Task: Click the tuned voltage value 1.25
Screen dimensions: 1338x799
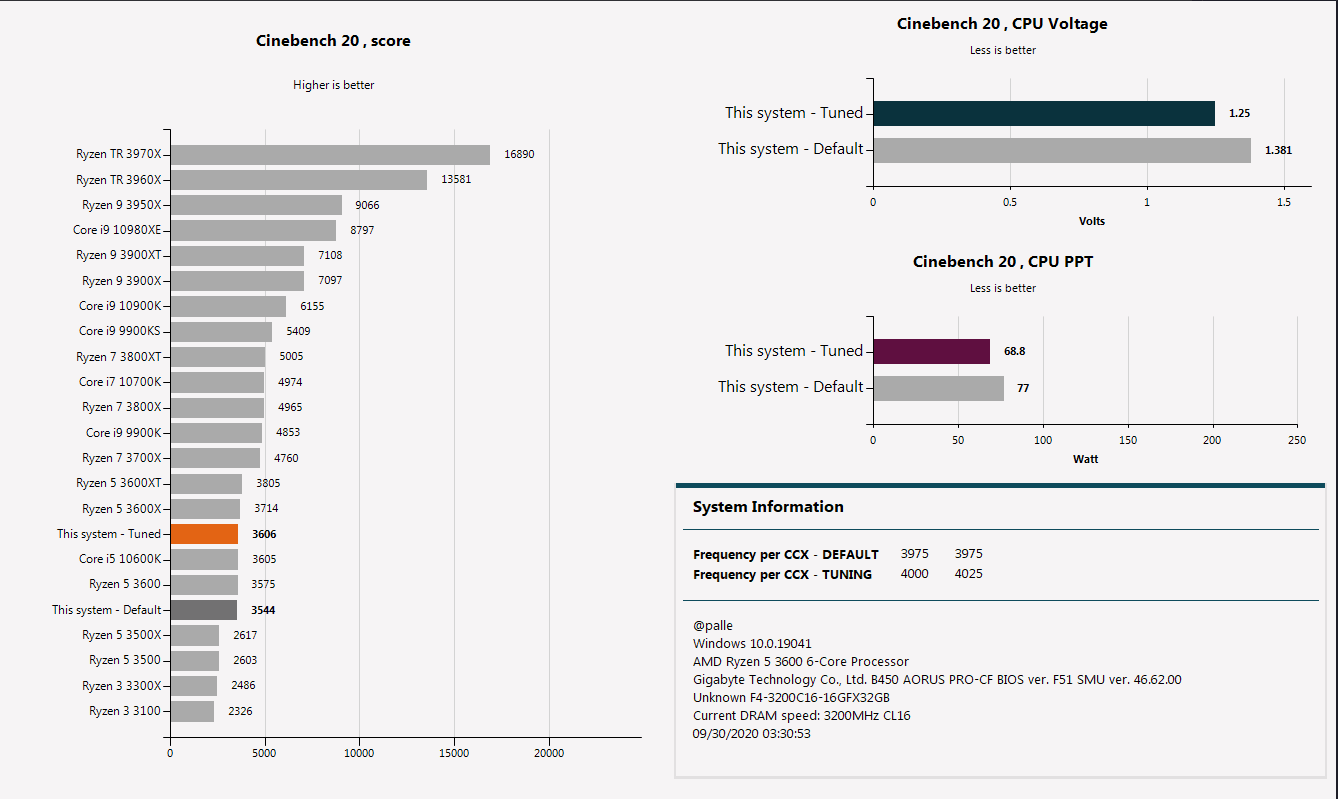Action: 1239,113
